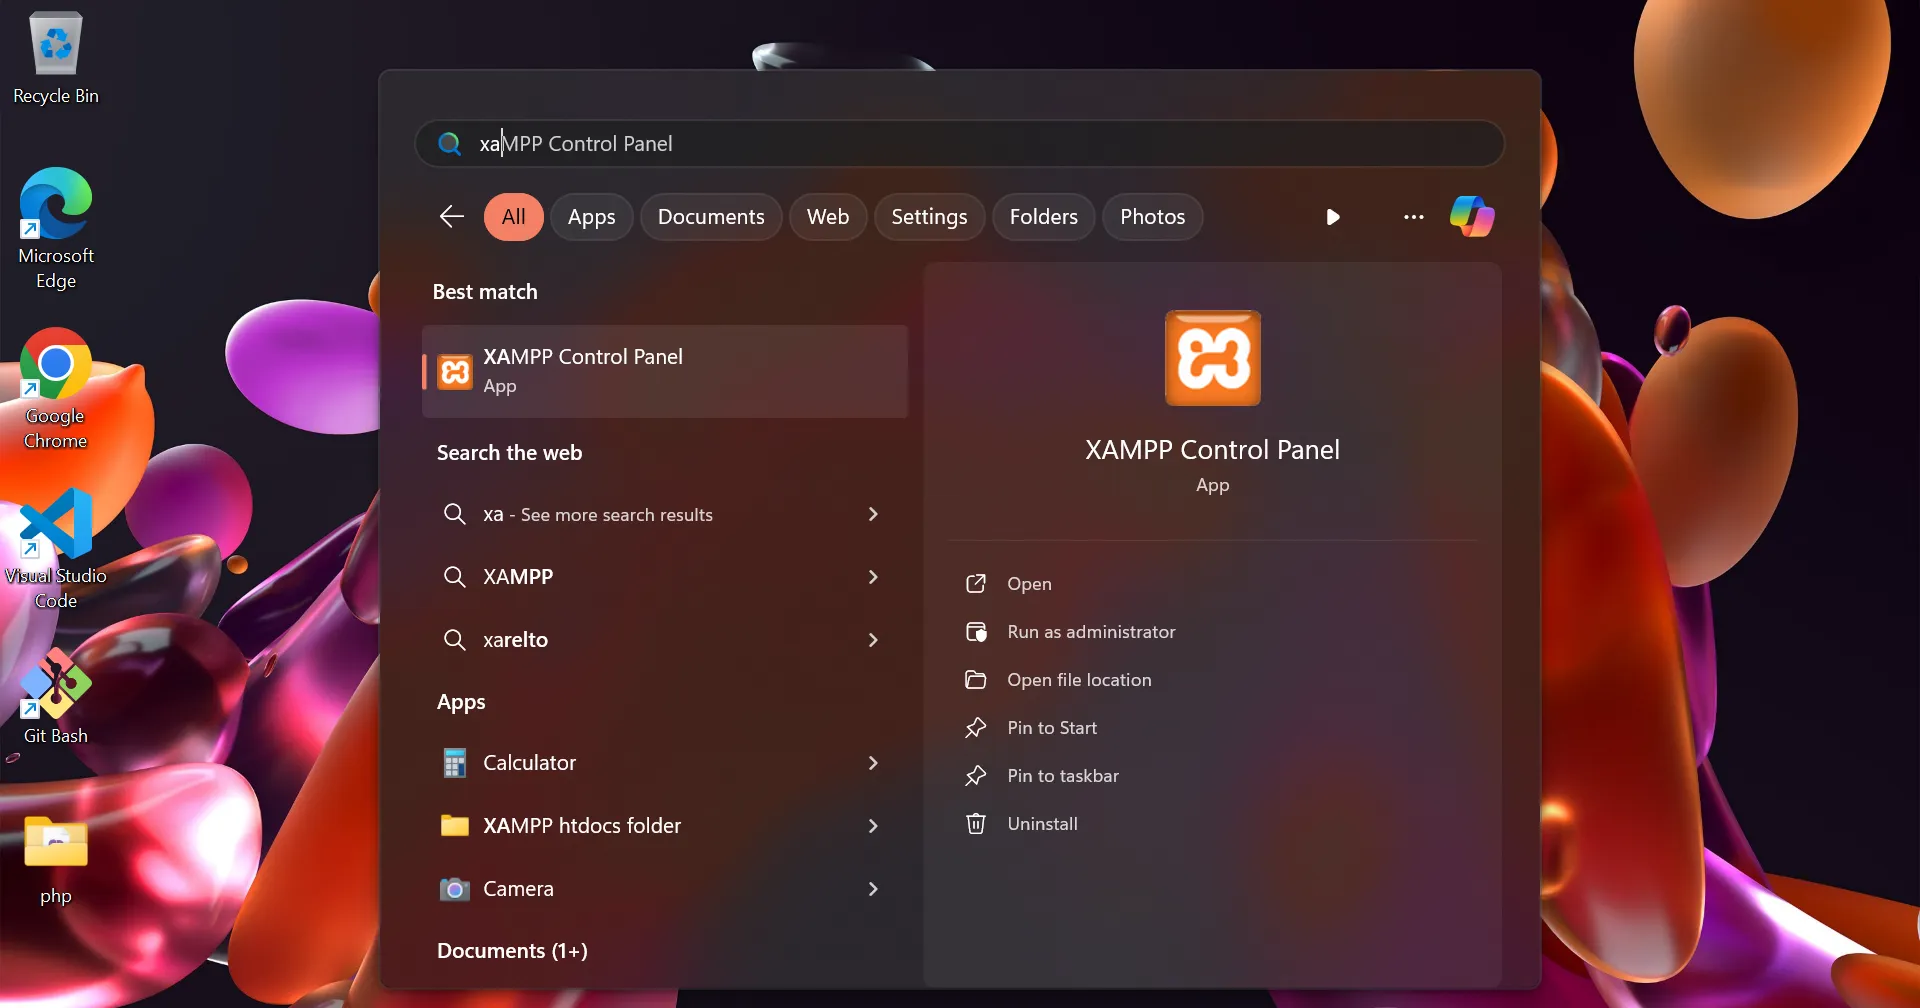Screen dimensions: 1920x1008
Task: Click the Camera app icon
Action: pos(455,889)
